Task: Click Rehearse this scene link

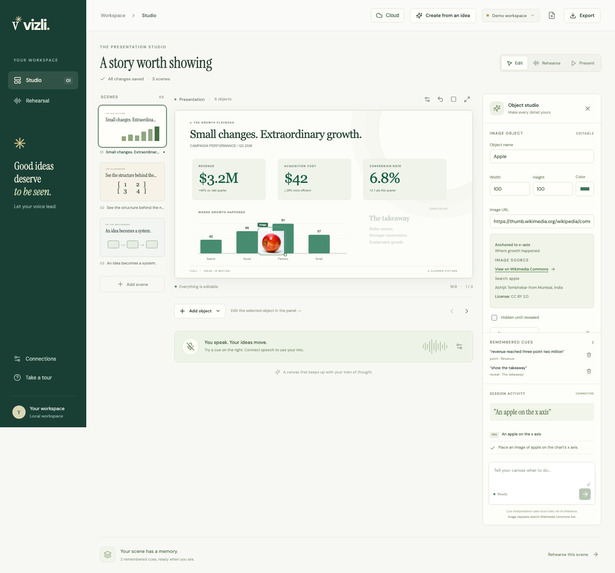Action: point(573,555)
